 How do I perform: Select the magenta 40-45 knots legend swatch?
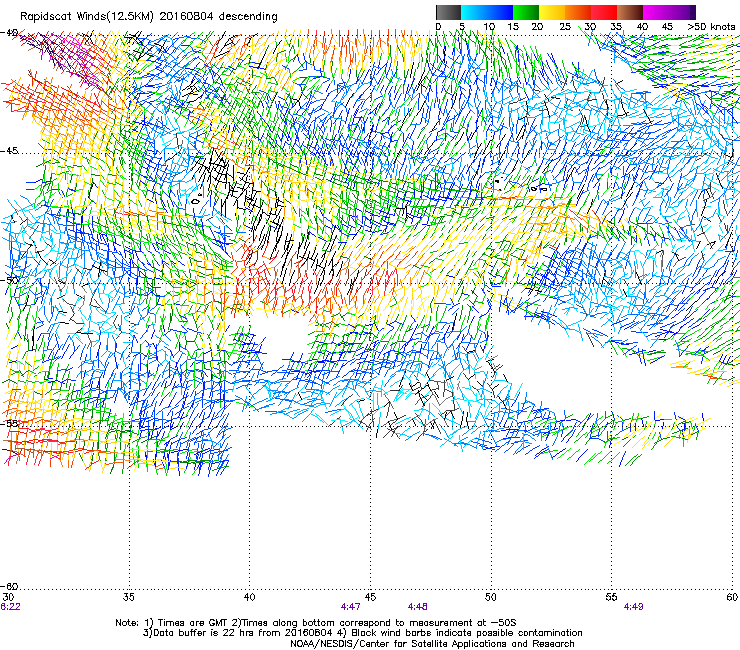(656, 12)
